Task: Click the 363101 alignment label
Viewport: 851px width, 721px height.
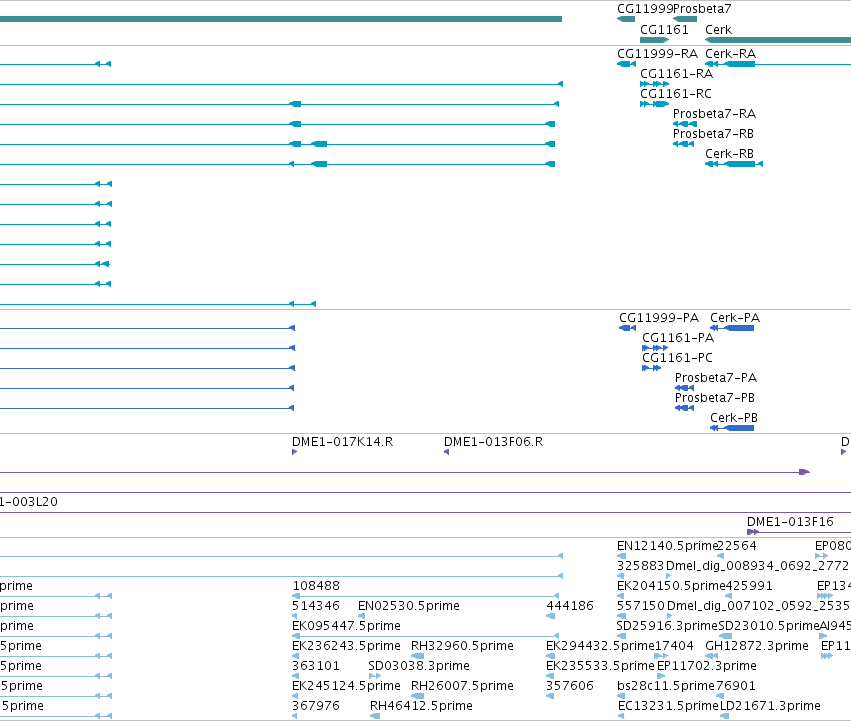Action: 316,666
